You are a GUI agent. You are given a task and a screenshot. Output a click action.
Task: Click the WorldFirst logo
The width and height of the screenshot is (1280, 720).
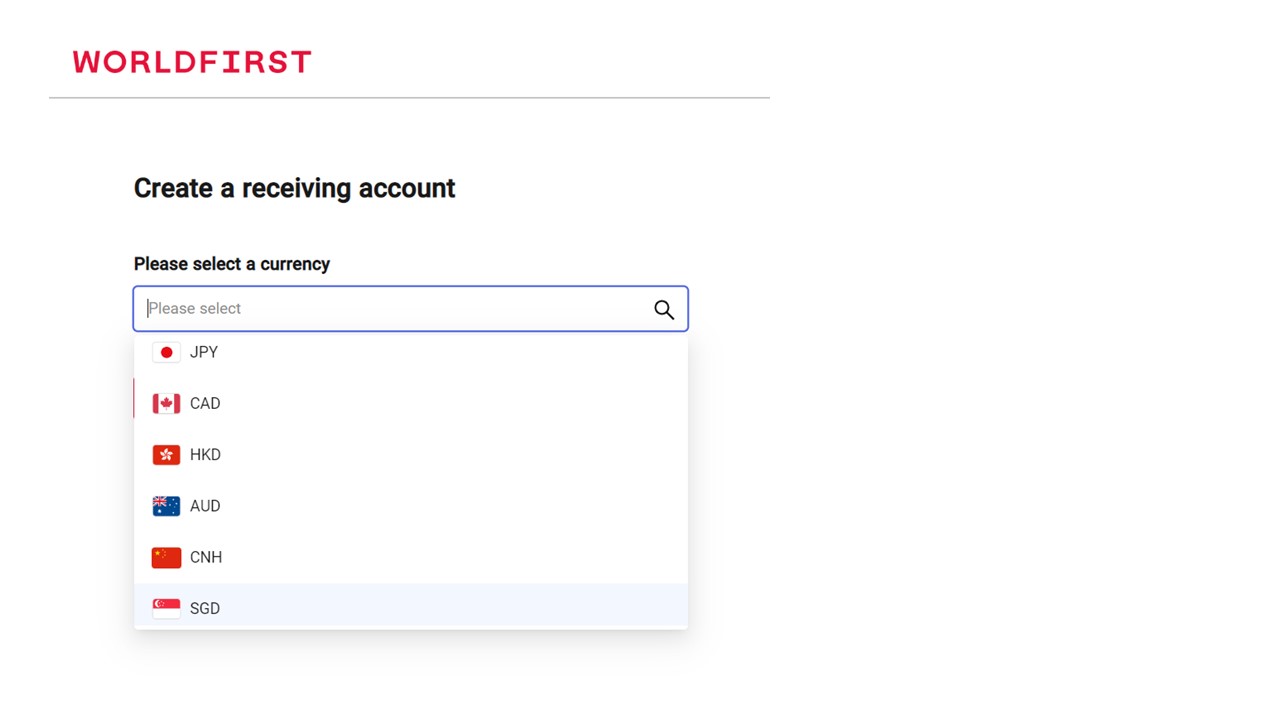coord(192,62)
